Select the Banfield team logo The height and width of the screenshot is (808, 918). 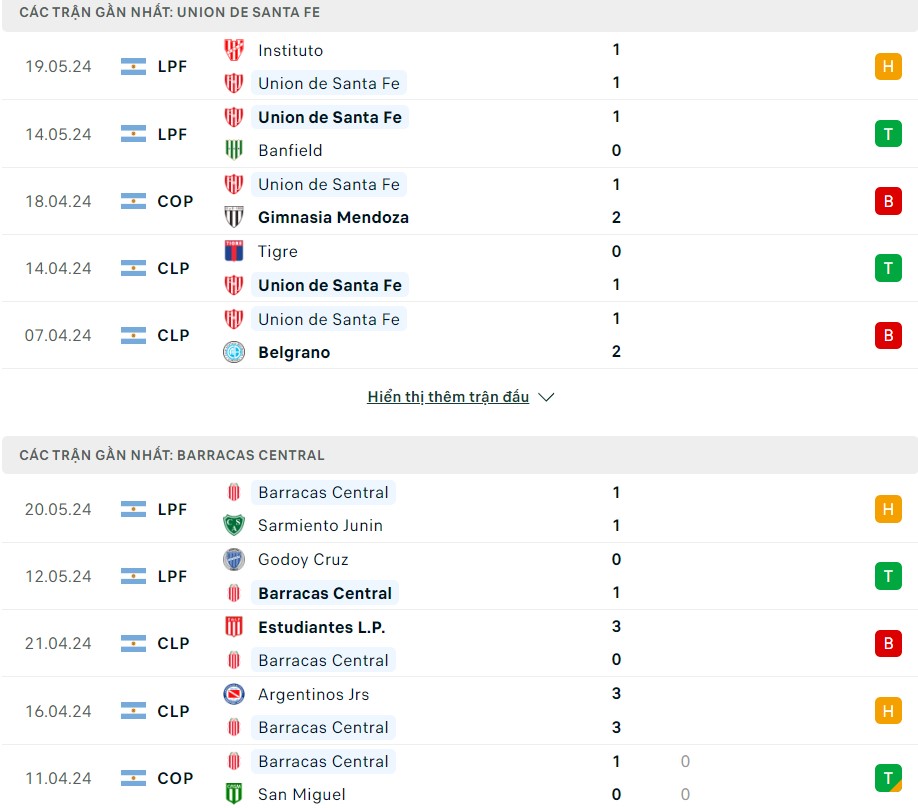coord(233,151)
